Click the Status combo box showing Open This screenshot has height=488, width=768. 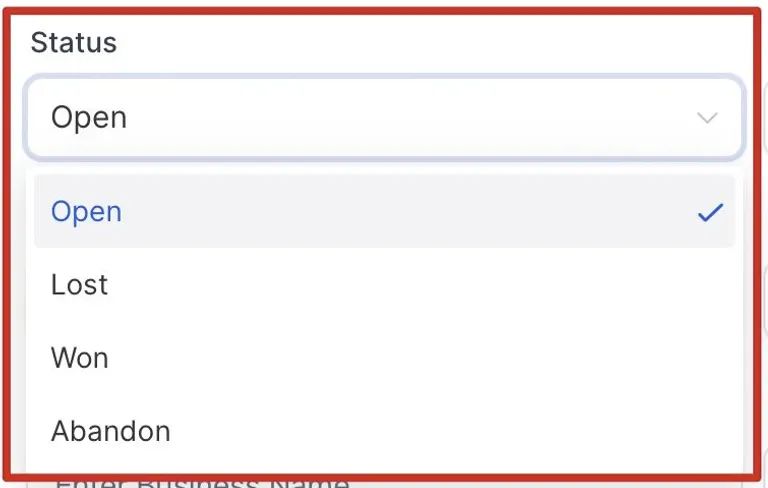[384, 118]
